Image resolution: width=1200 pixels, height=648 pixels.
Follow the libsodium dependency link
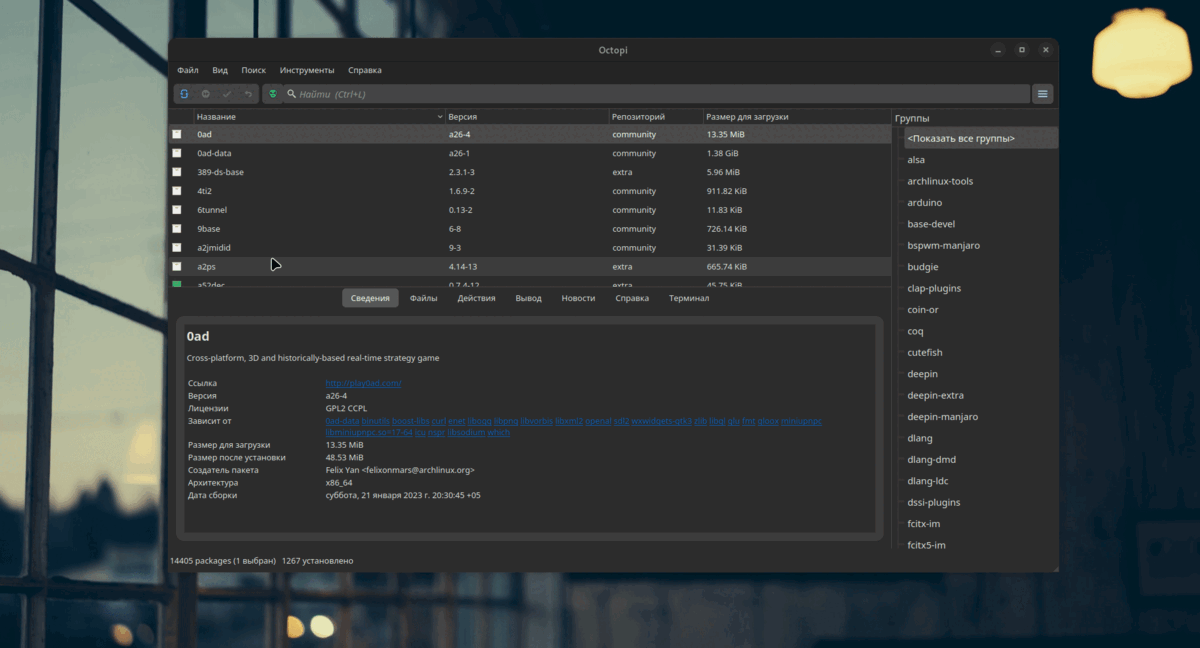467,433
